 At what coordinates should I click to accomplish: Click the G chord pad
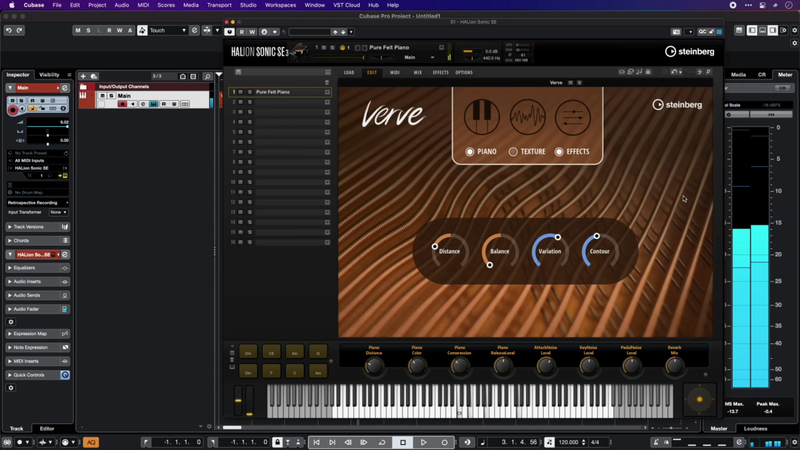(318, 353)
